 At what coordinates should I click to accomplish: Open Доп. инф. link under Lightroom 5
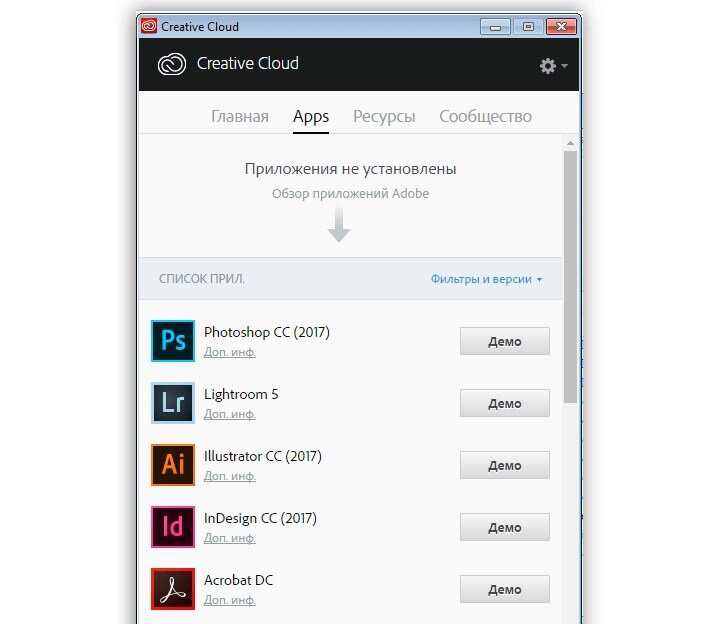click(x=229, y=414)
